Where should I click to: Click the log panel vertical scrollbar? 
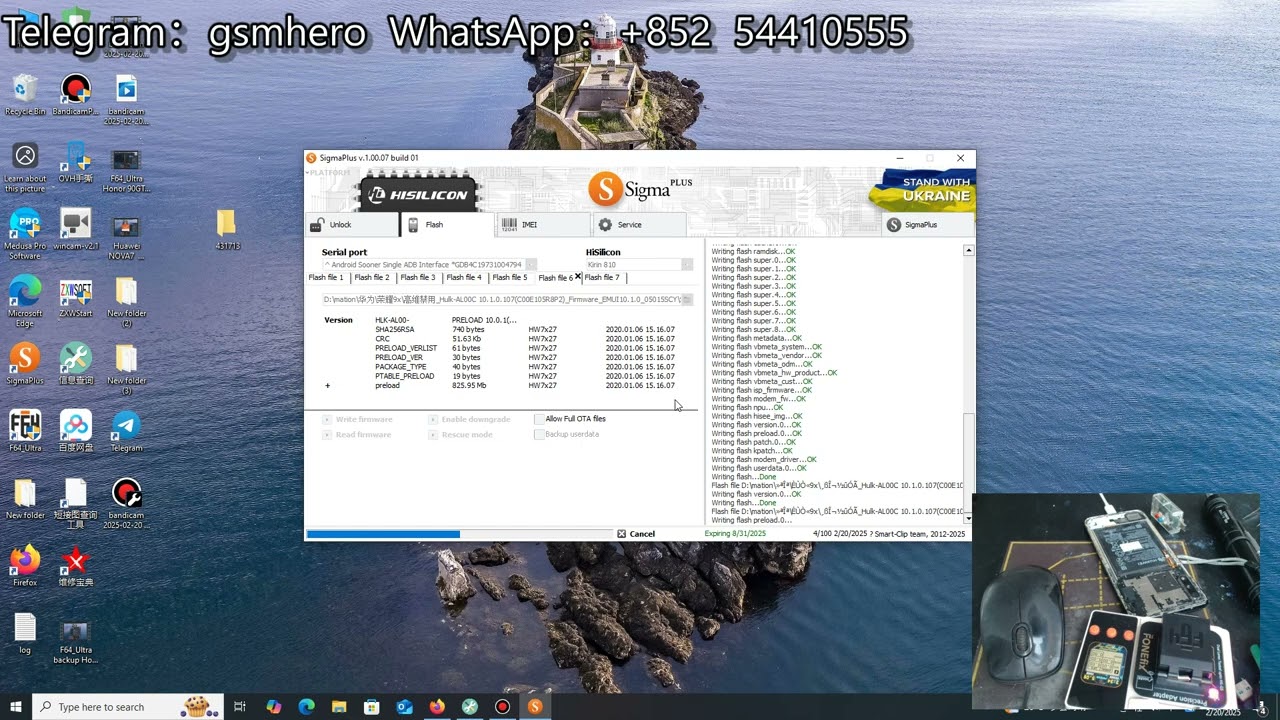(968, 383)
